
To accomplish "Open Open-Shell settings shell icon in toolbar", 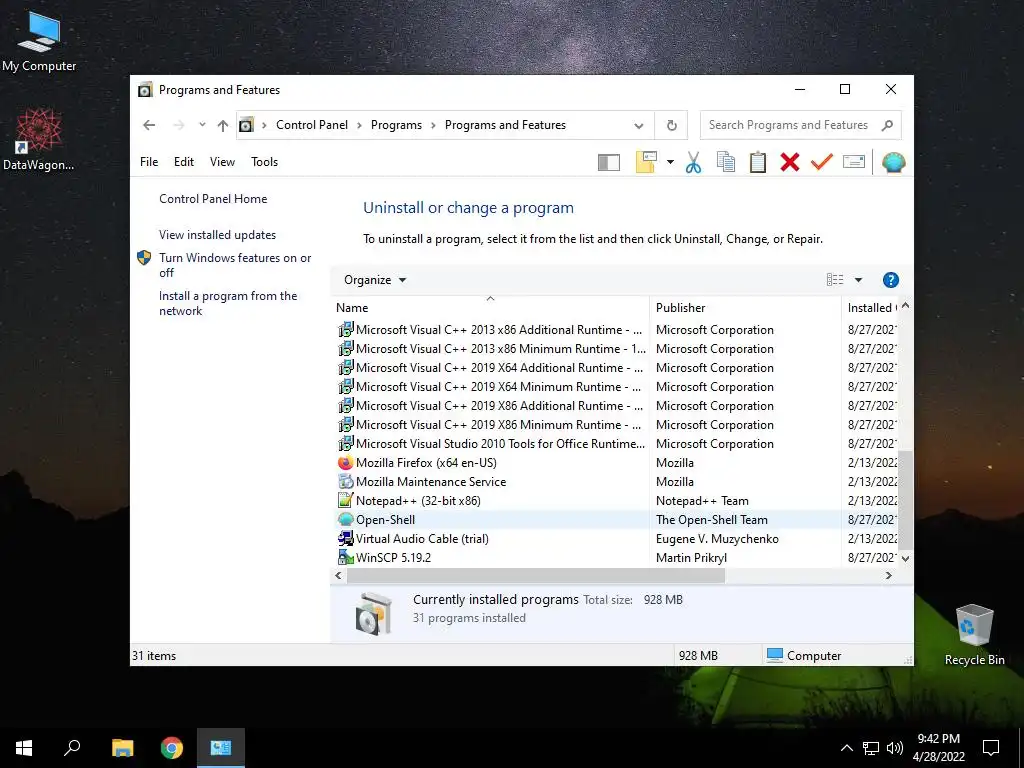I will point(893,162).
